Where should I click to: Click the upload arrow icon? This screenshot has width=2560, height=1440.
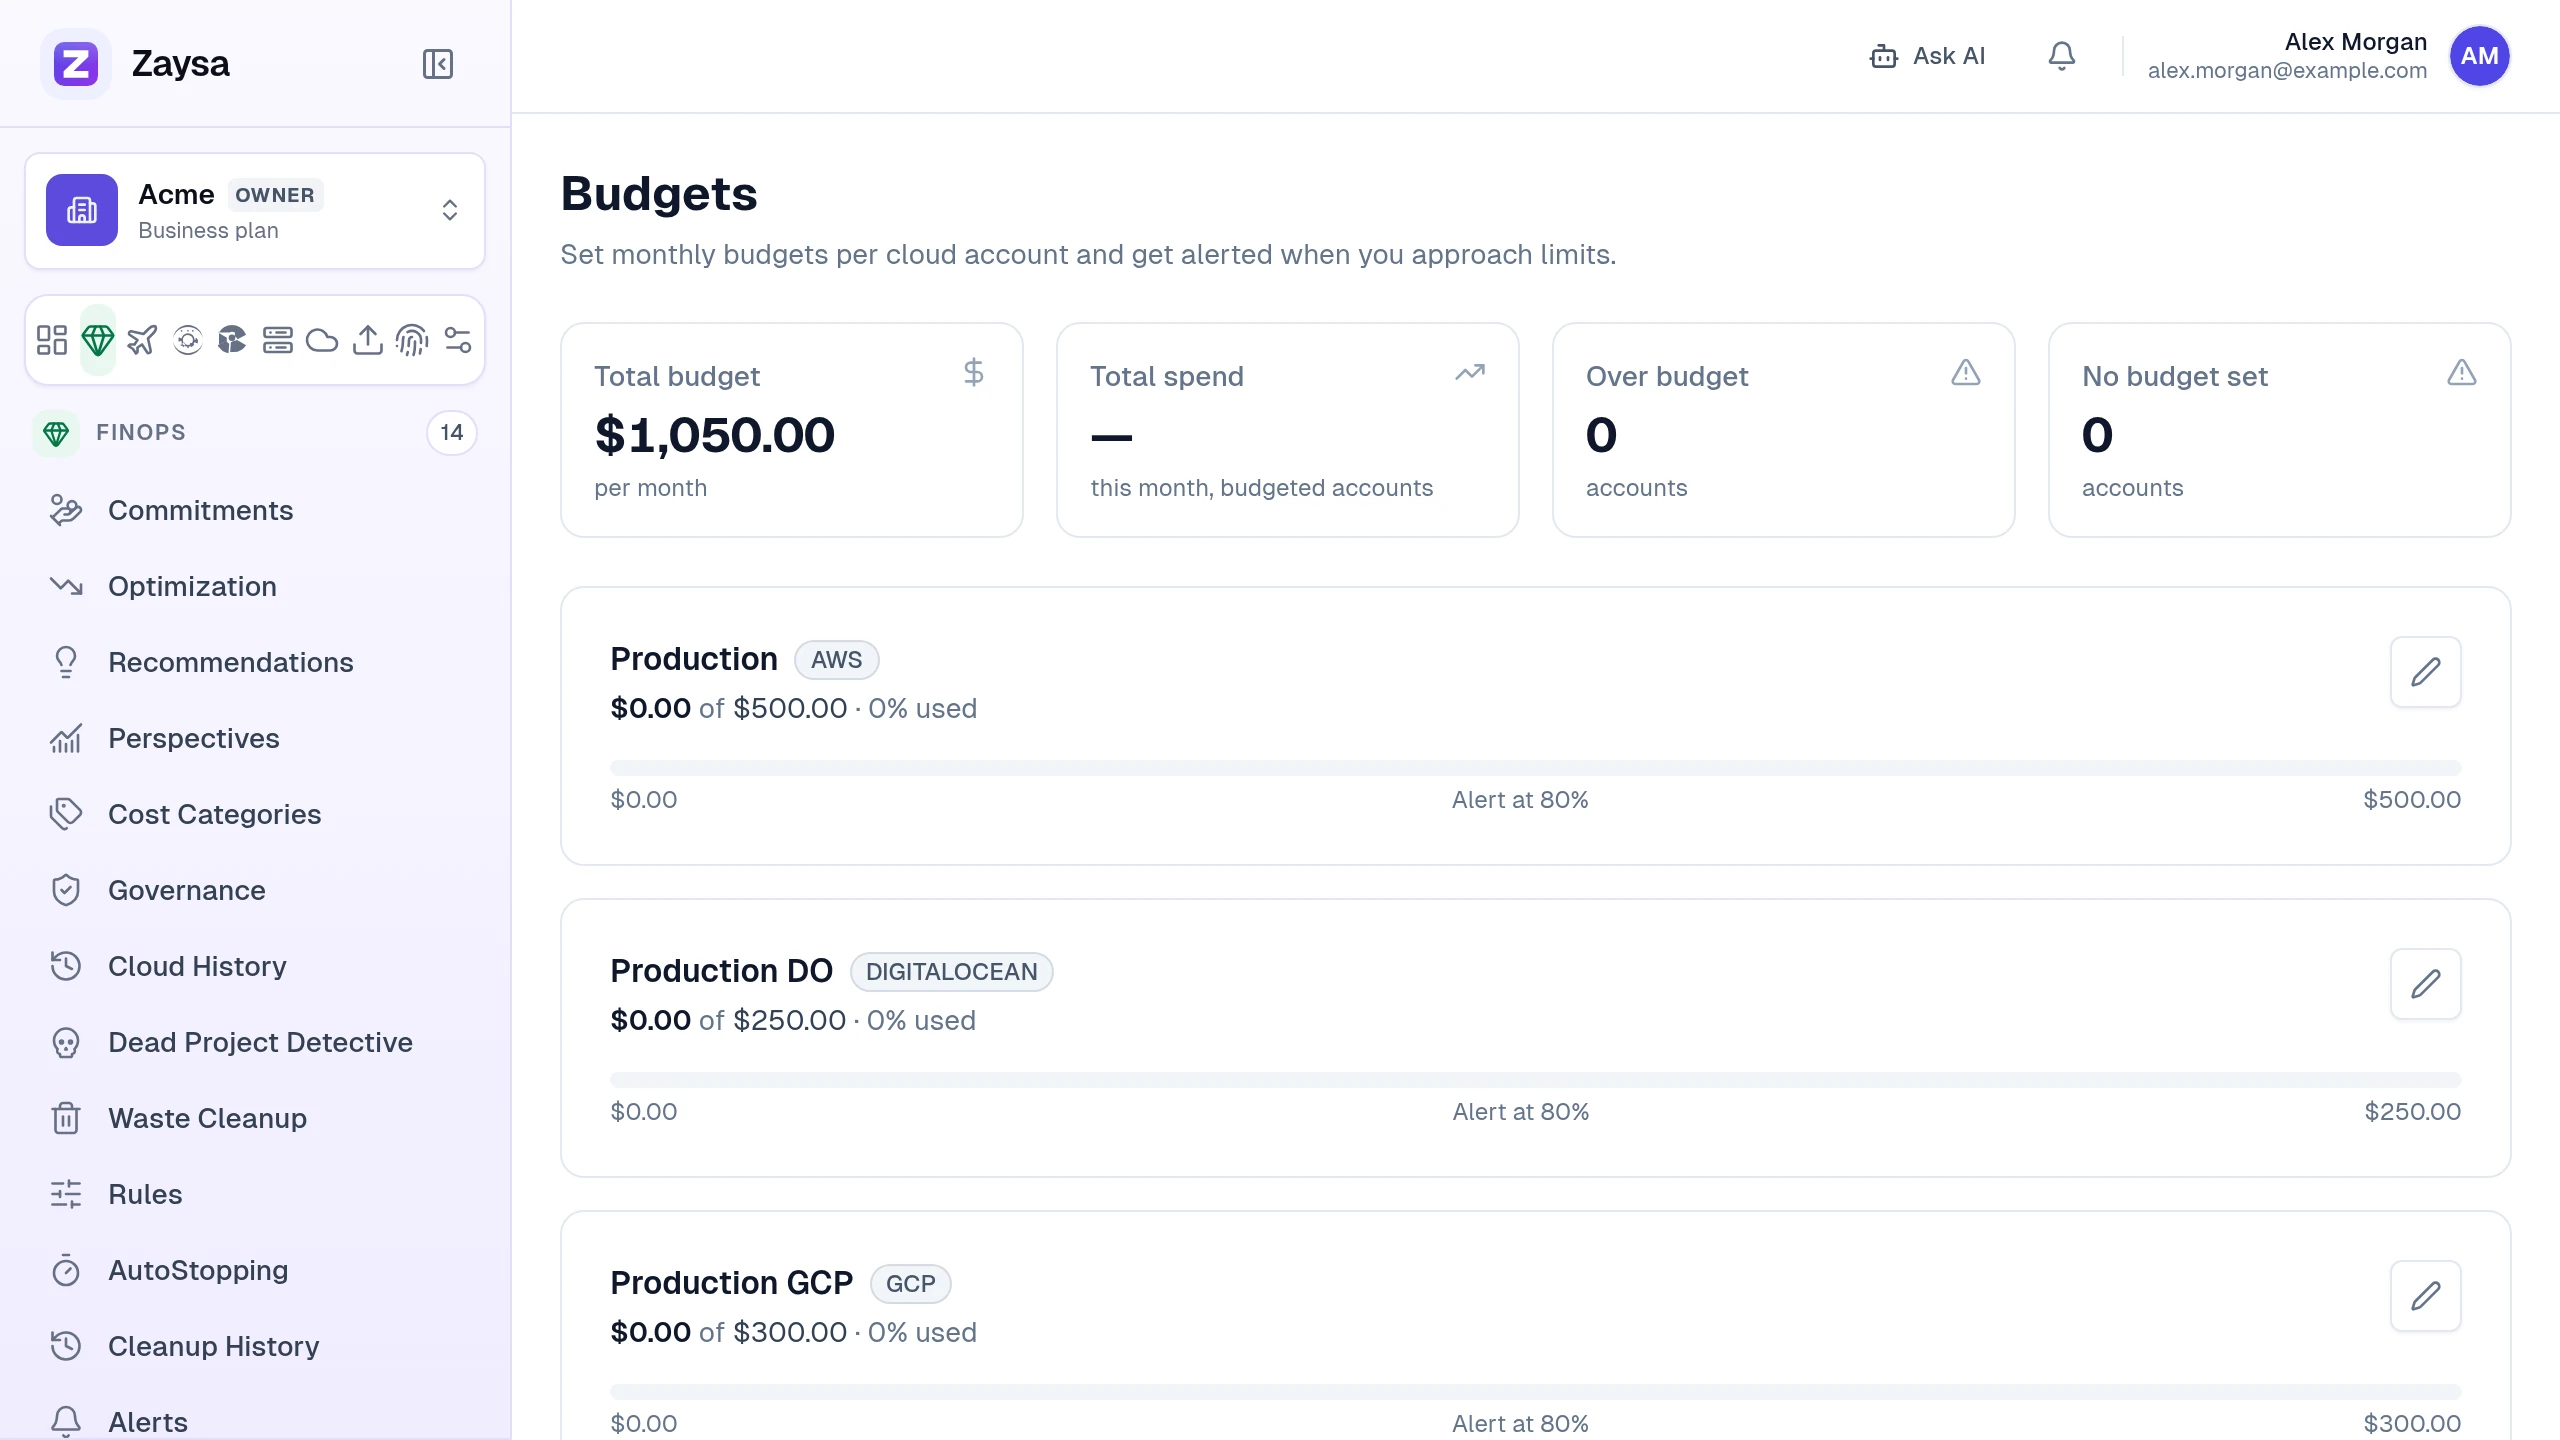point(367,340)
